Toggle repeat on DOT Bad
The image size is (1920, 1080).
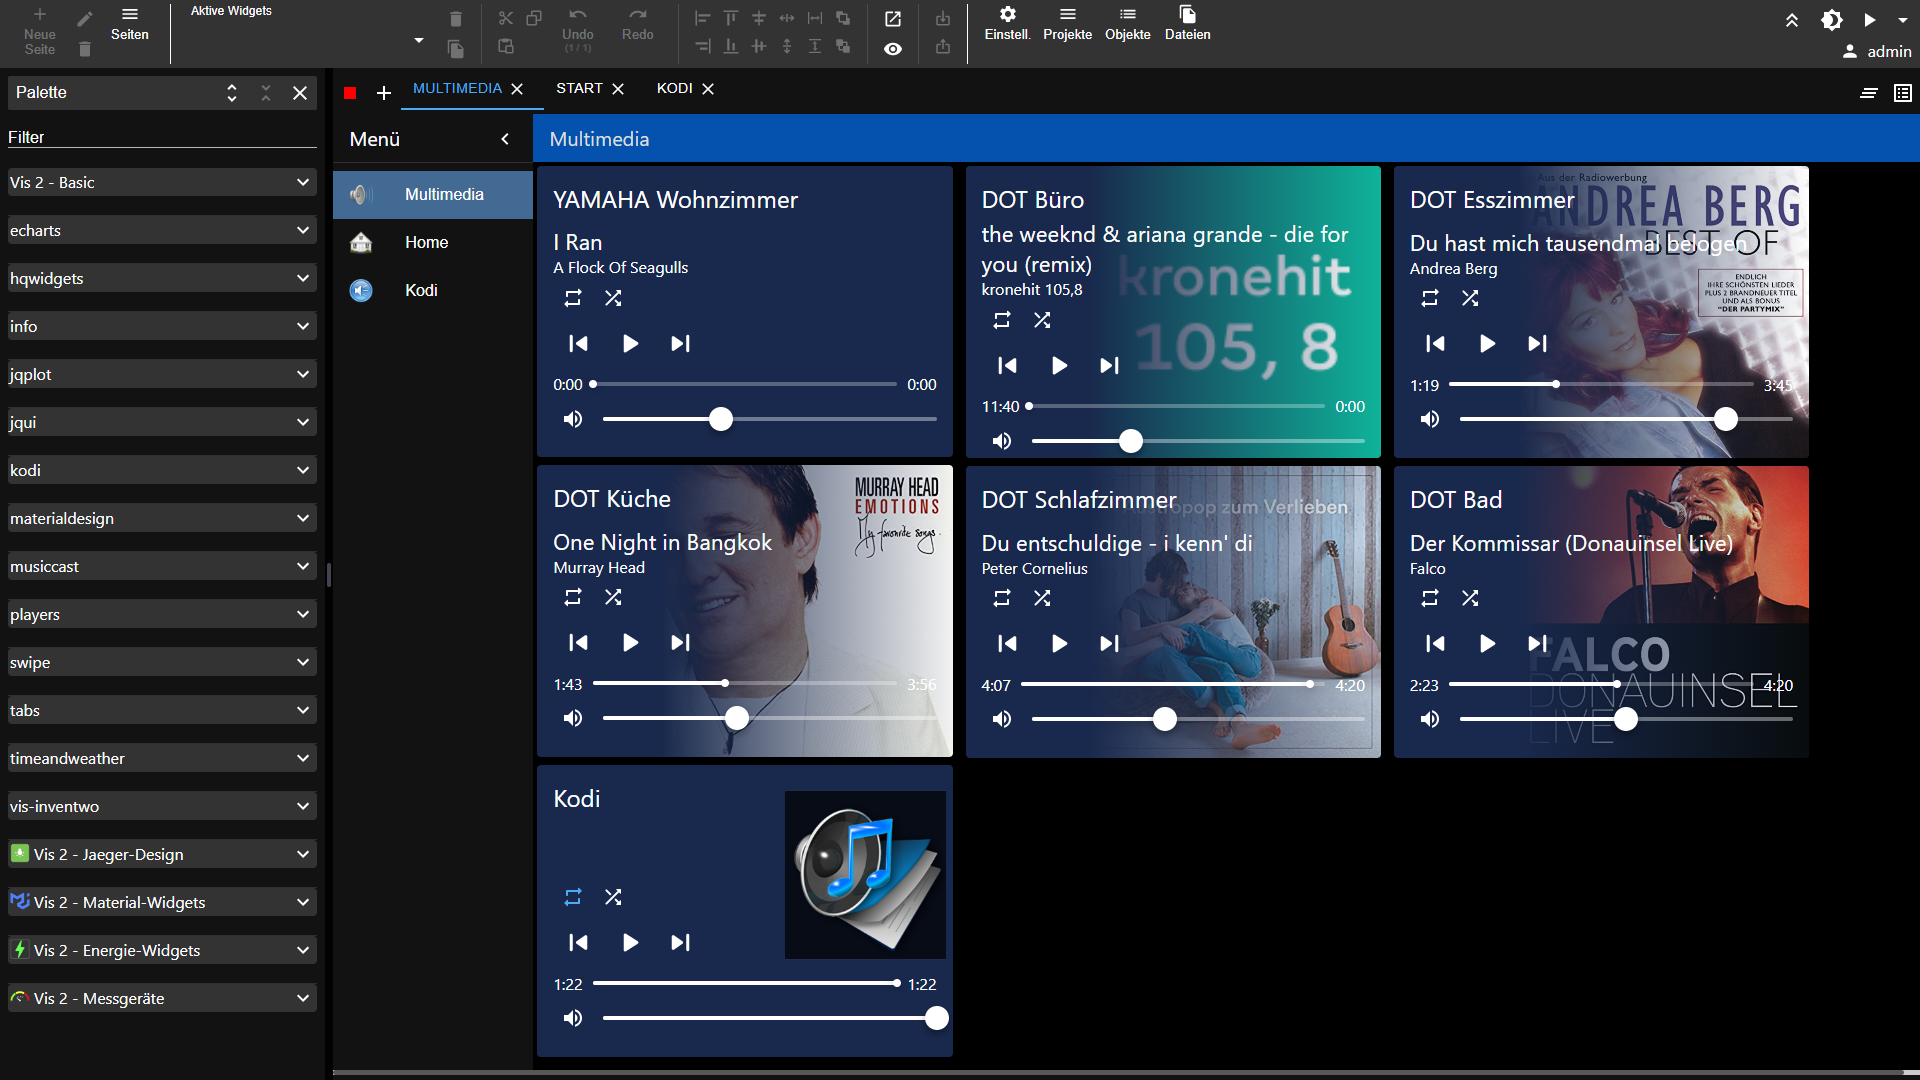tap(1430, 598)
